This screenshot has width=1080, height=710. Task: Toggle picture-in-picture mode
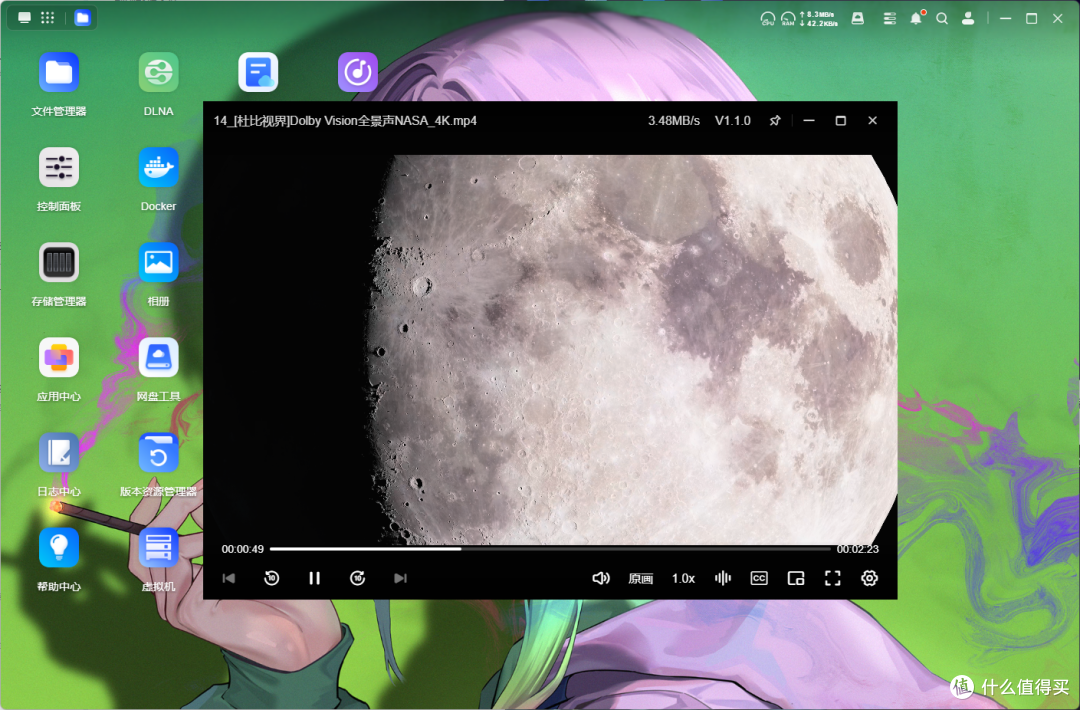[x=796, y=578]
